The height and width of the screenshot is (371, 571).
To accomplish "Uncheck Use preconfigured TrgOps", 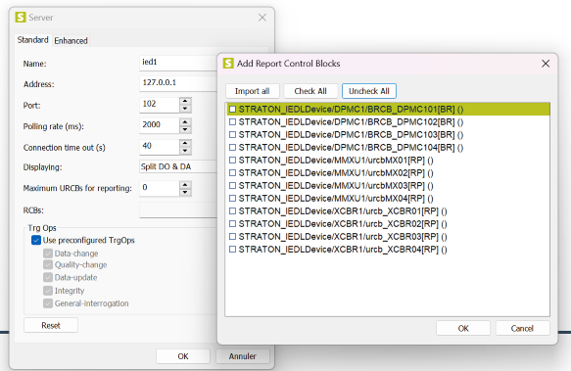I will [x=36, y=240].
